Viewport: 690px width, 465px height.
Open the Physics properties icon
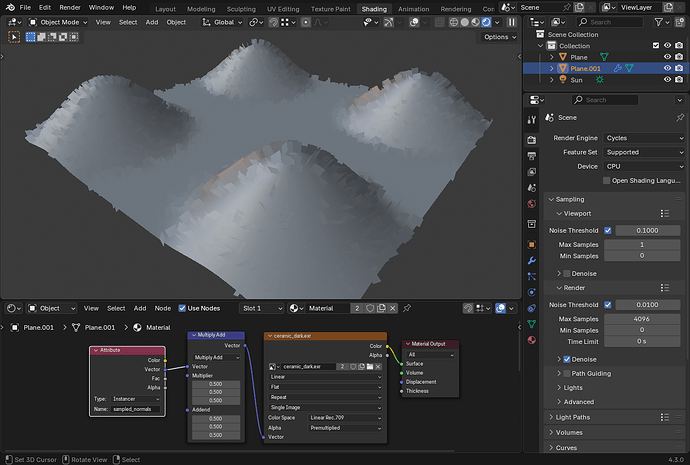pos(532,292)
